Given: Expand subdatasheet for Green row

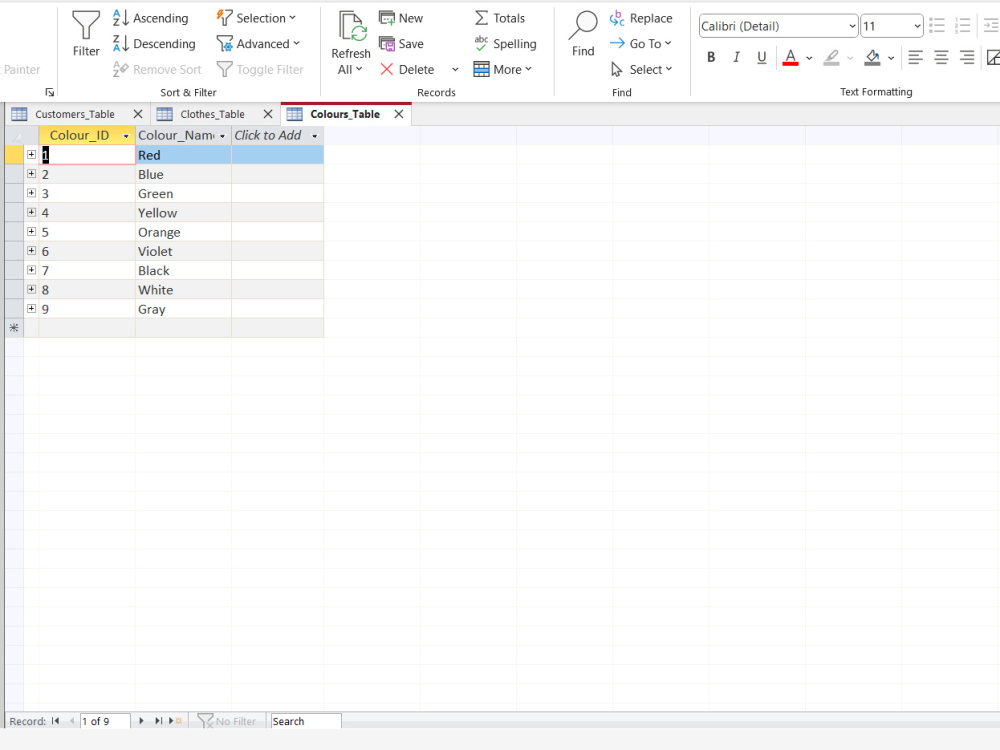Looking at the screenshot, I should 31,193.
